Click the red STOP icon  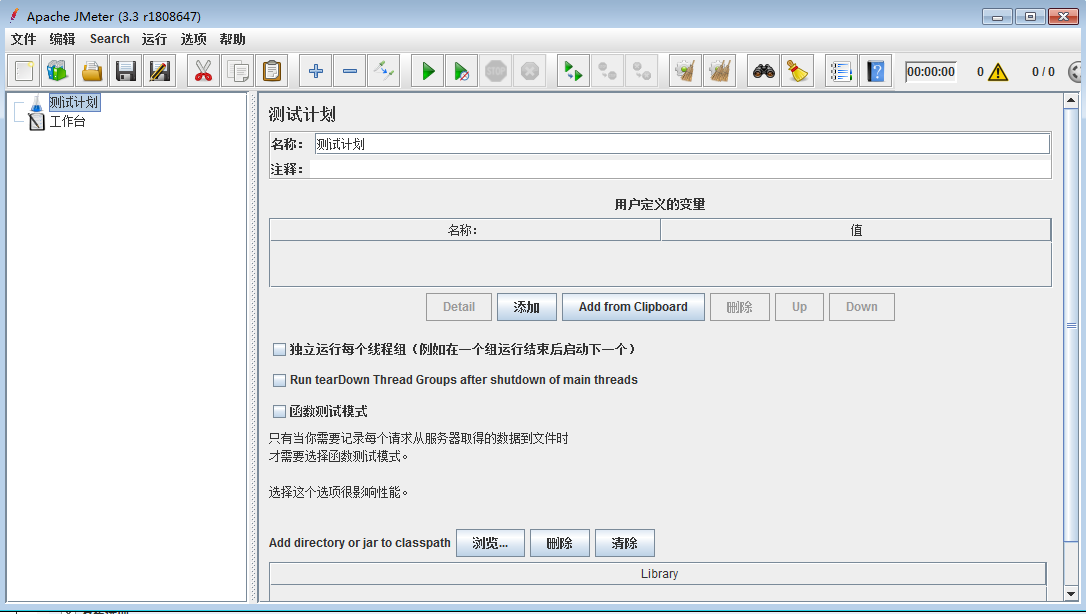tap(496, 71)
